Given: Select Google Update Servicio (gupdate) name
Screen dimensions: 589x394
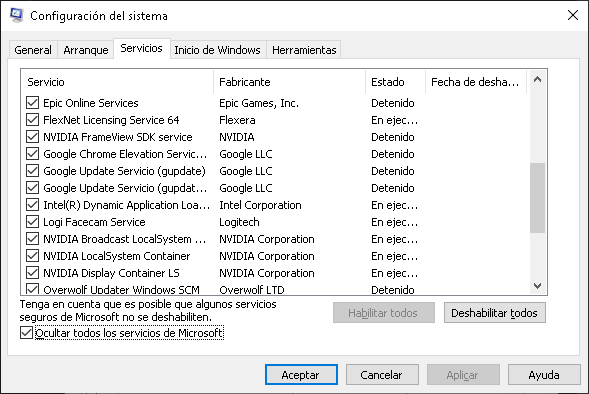Looking at the screenshot, I should coord(124,171).
